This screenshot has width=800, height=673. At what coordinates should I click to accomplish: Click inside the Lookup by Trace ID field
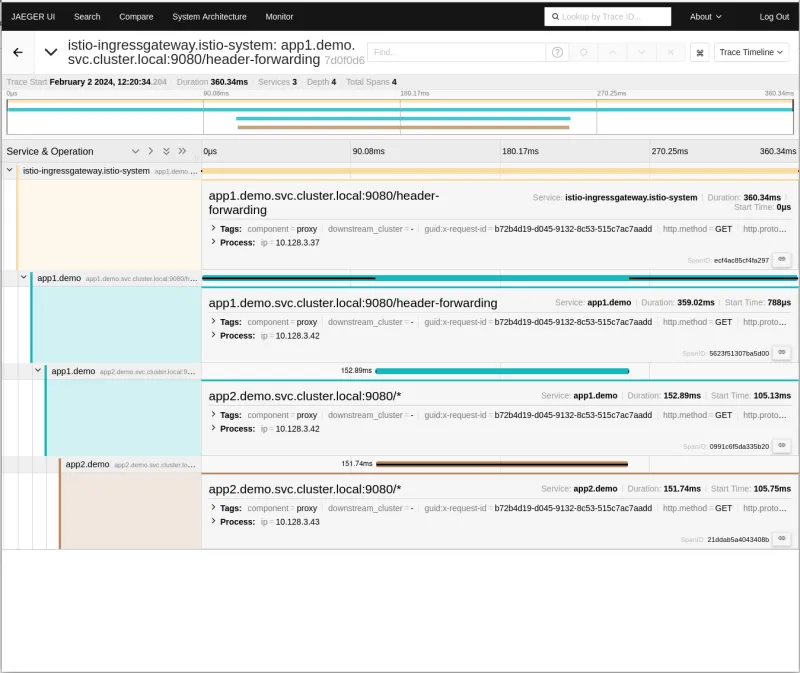[610, 16]
